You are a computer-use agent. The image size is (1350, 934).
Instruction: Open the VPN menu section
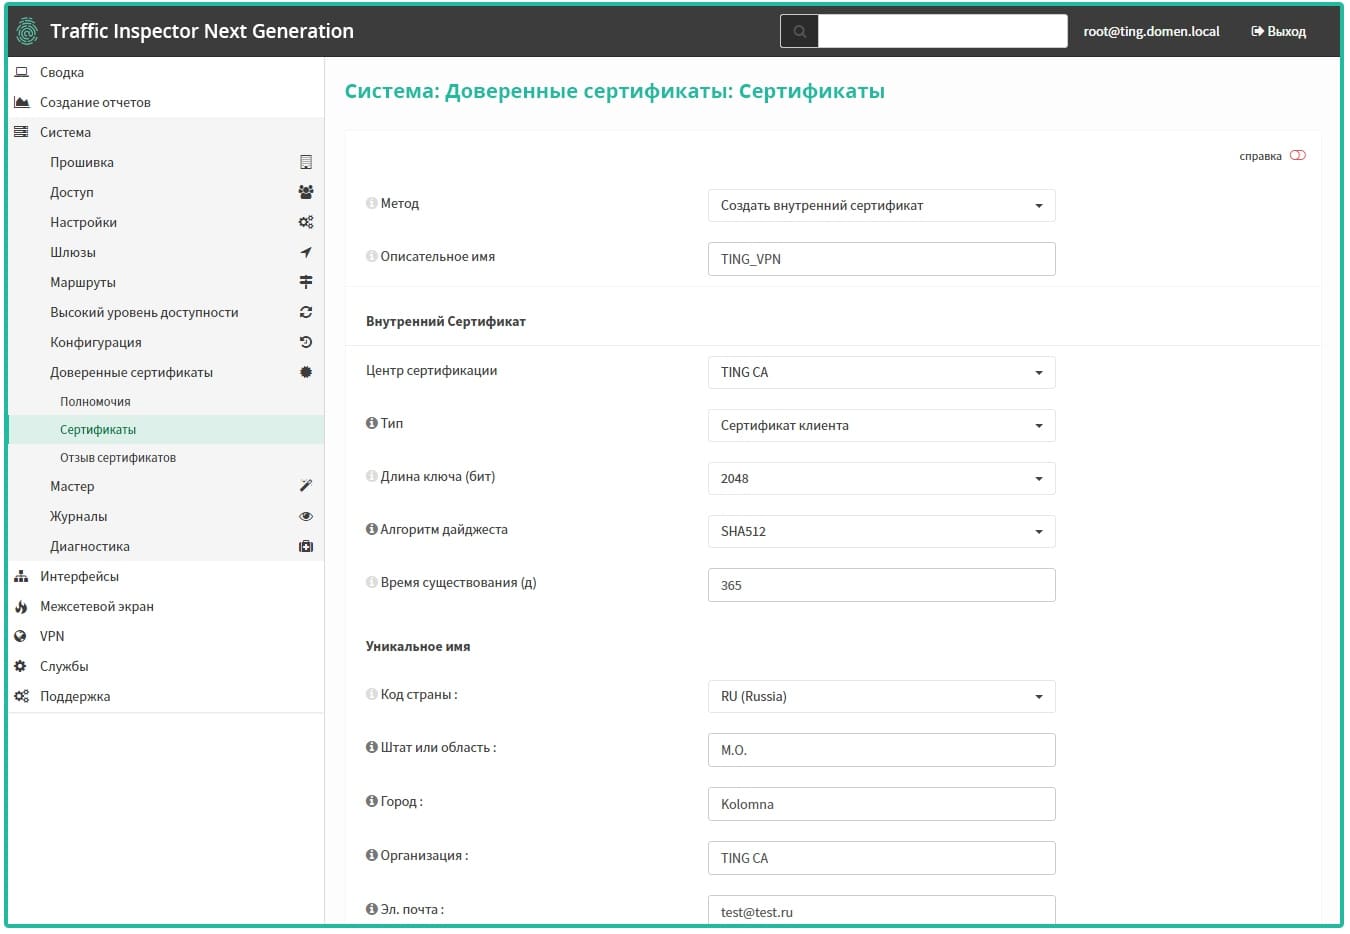52,636
